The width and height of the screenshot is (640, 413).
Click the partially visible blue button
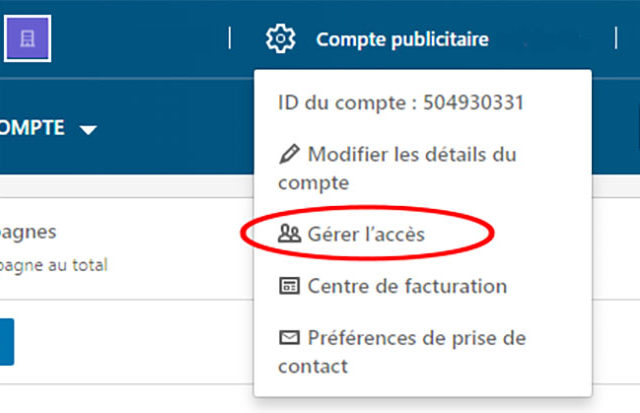point(7,342)
